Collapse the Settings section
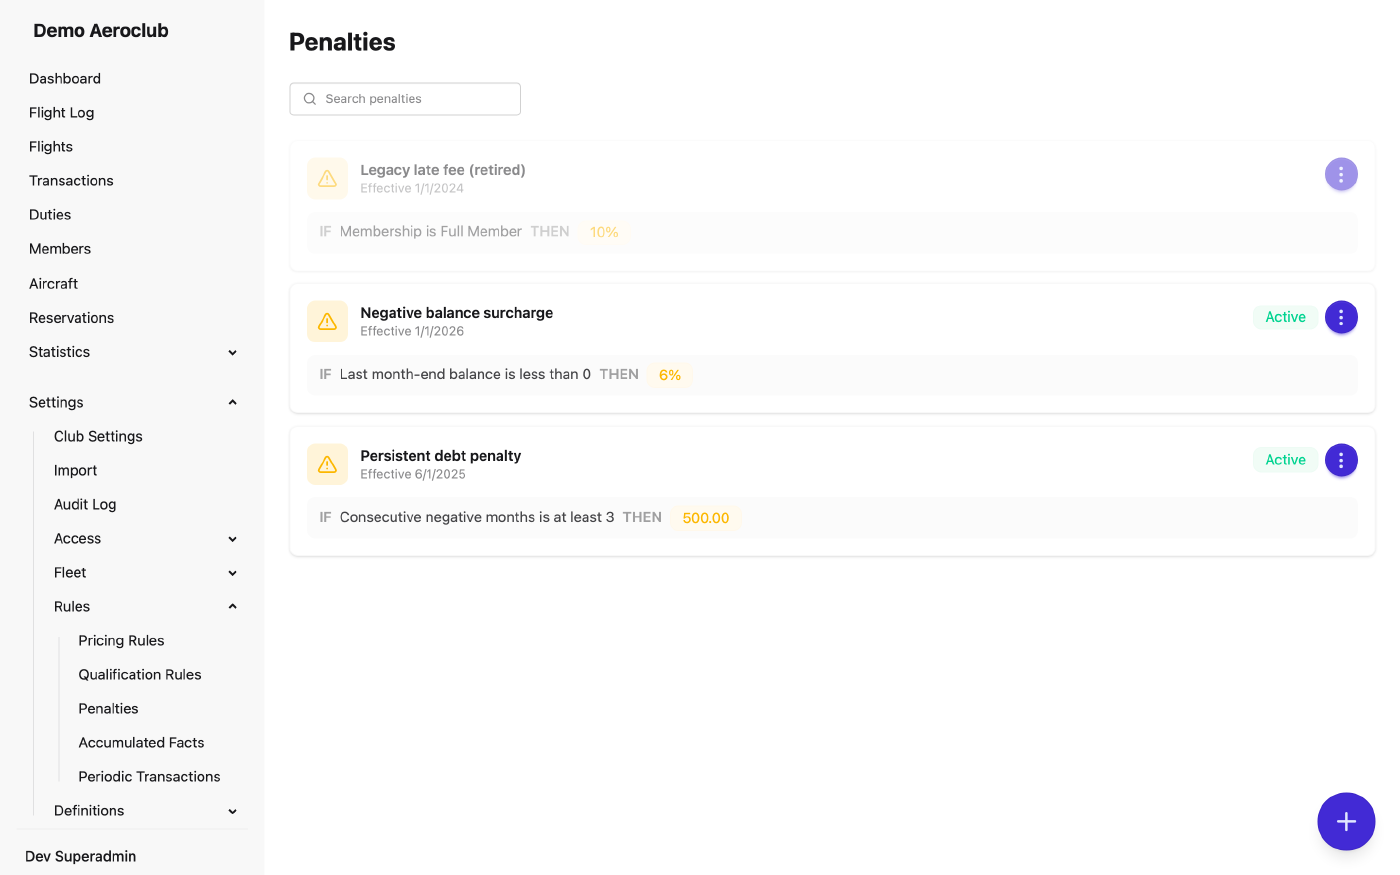The width and height of the screenshot is (1400, 875). point(232,402)
